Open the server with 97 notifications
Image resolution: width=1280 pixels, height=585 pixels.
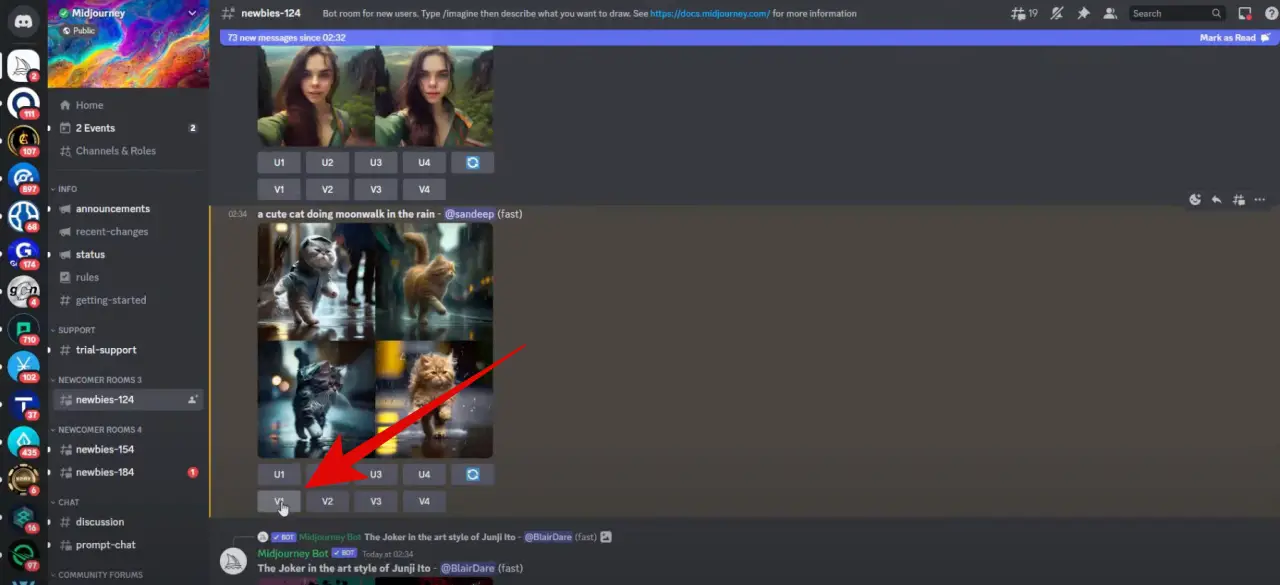point(23,556)
